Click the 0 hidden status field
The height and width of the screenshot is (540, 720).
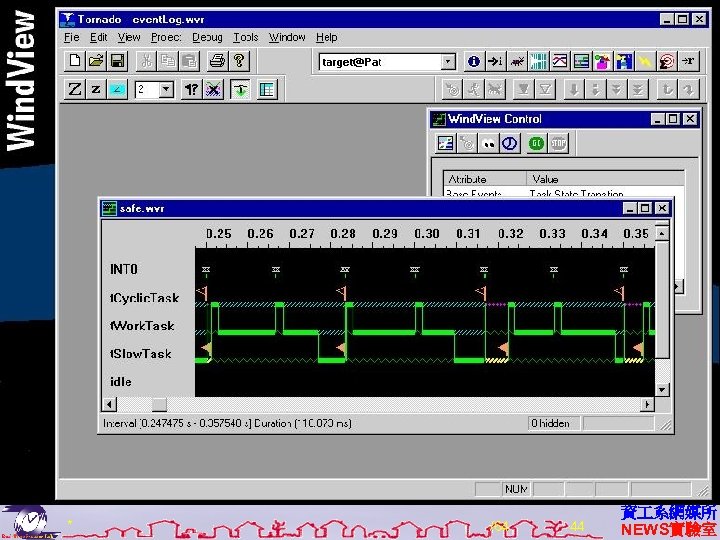point(553,423)
